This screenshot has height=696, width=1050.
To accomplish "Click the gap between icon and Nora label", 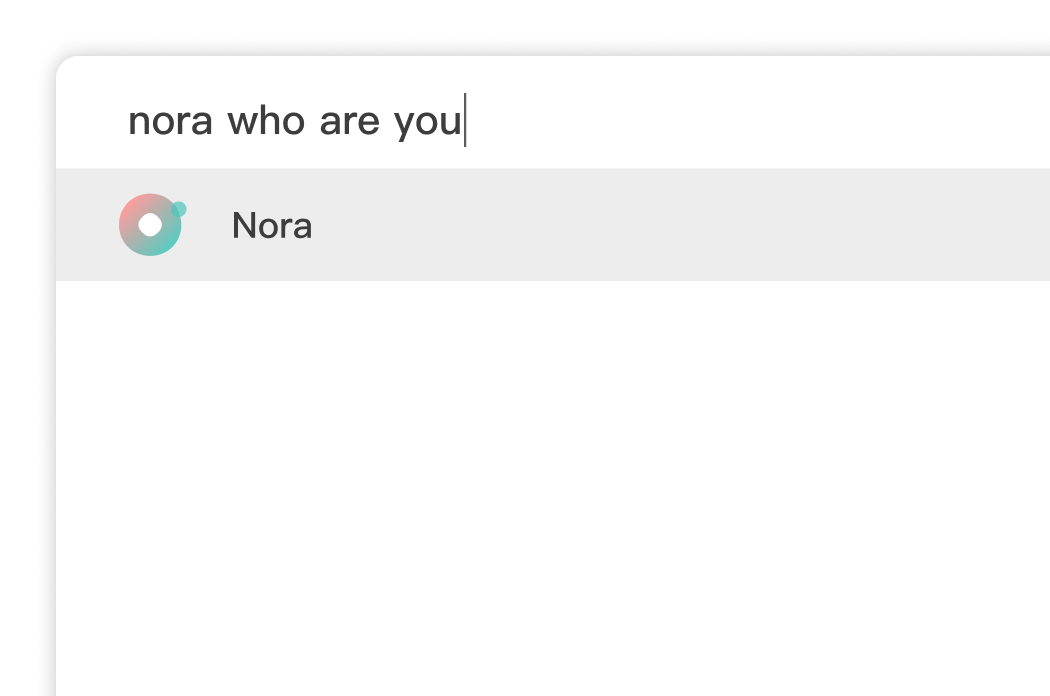I will coord(207,226).
